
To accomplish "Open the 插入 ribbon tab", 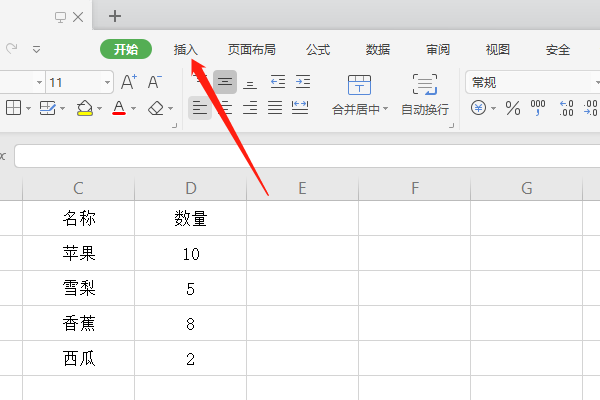I will (186, 49).
